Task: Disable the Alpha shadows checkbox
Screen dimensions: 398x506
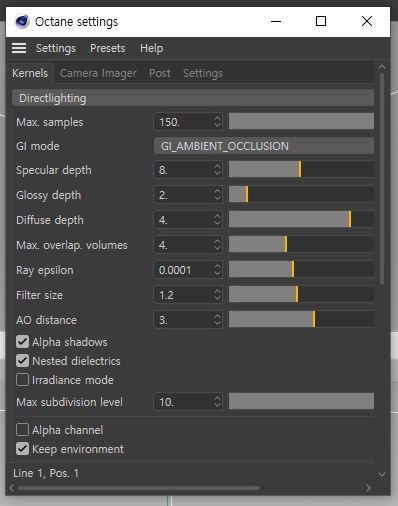Action: (22, 342)
